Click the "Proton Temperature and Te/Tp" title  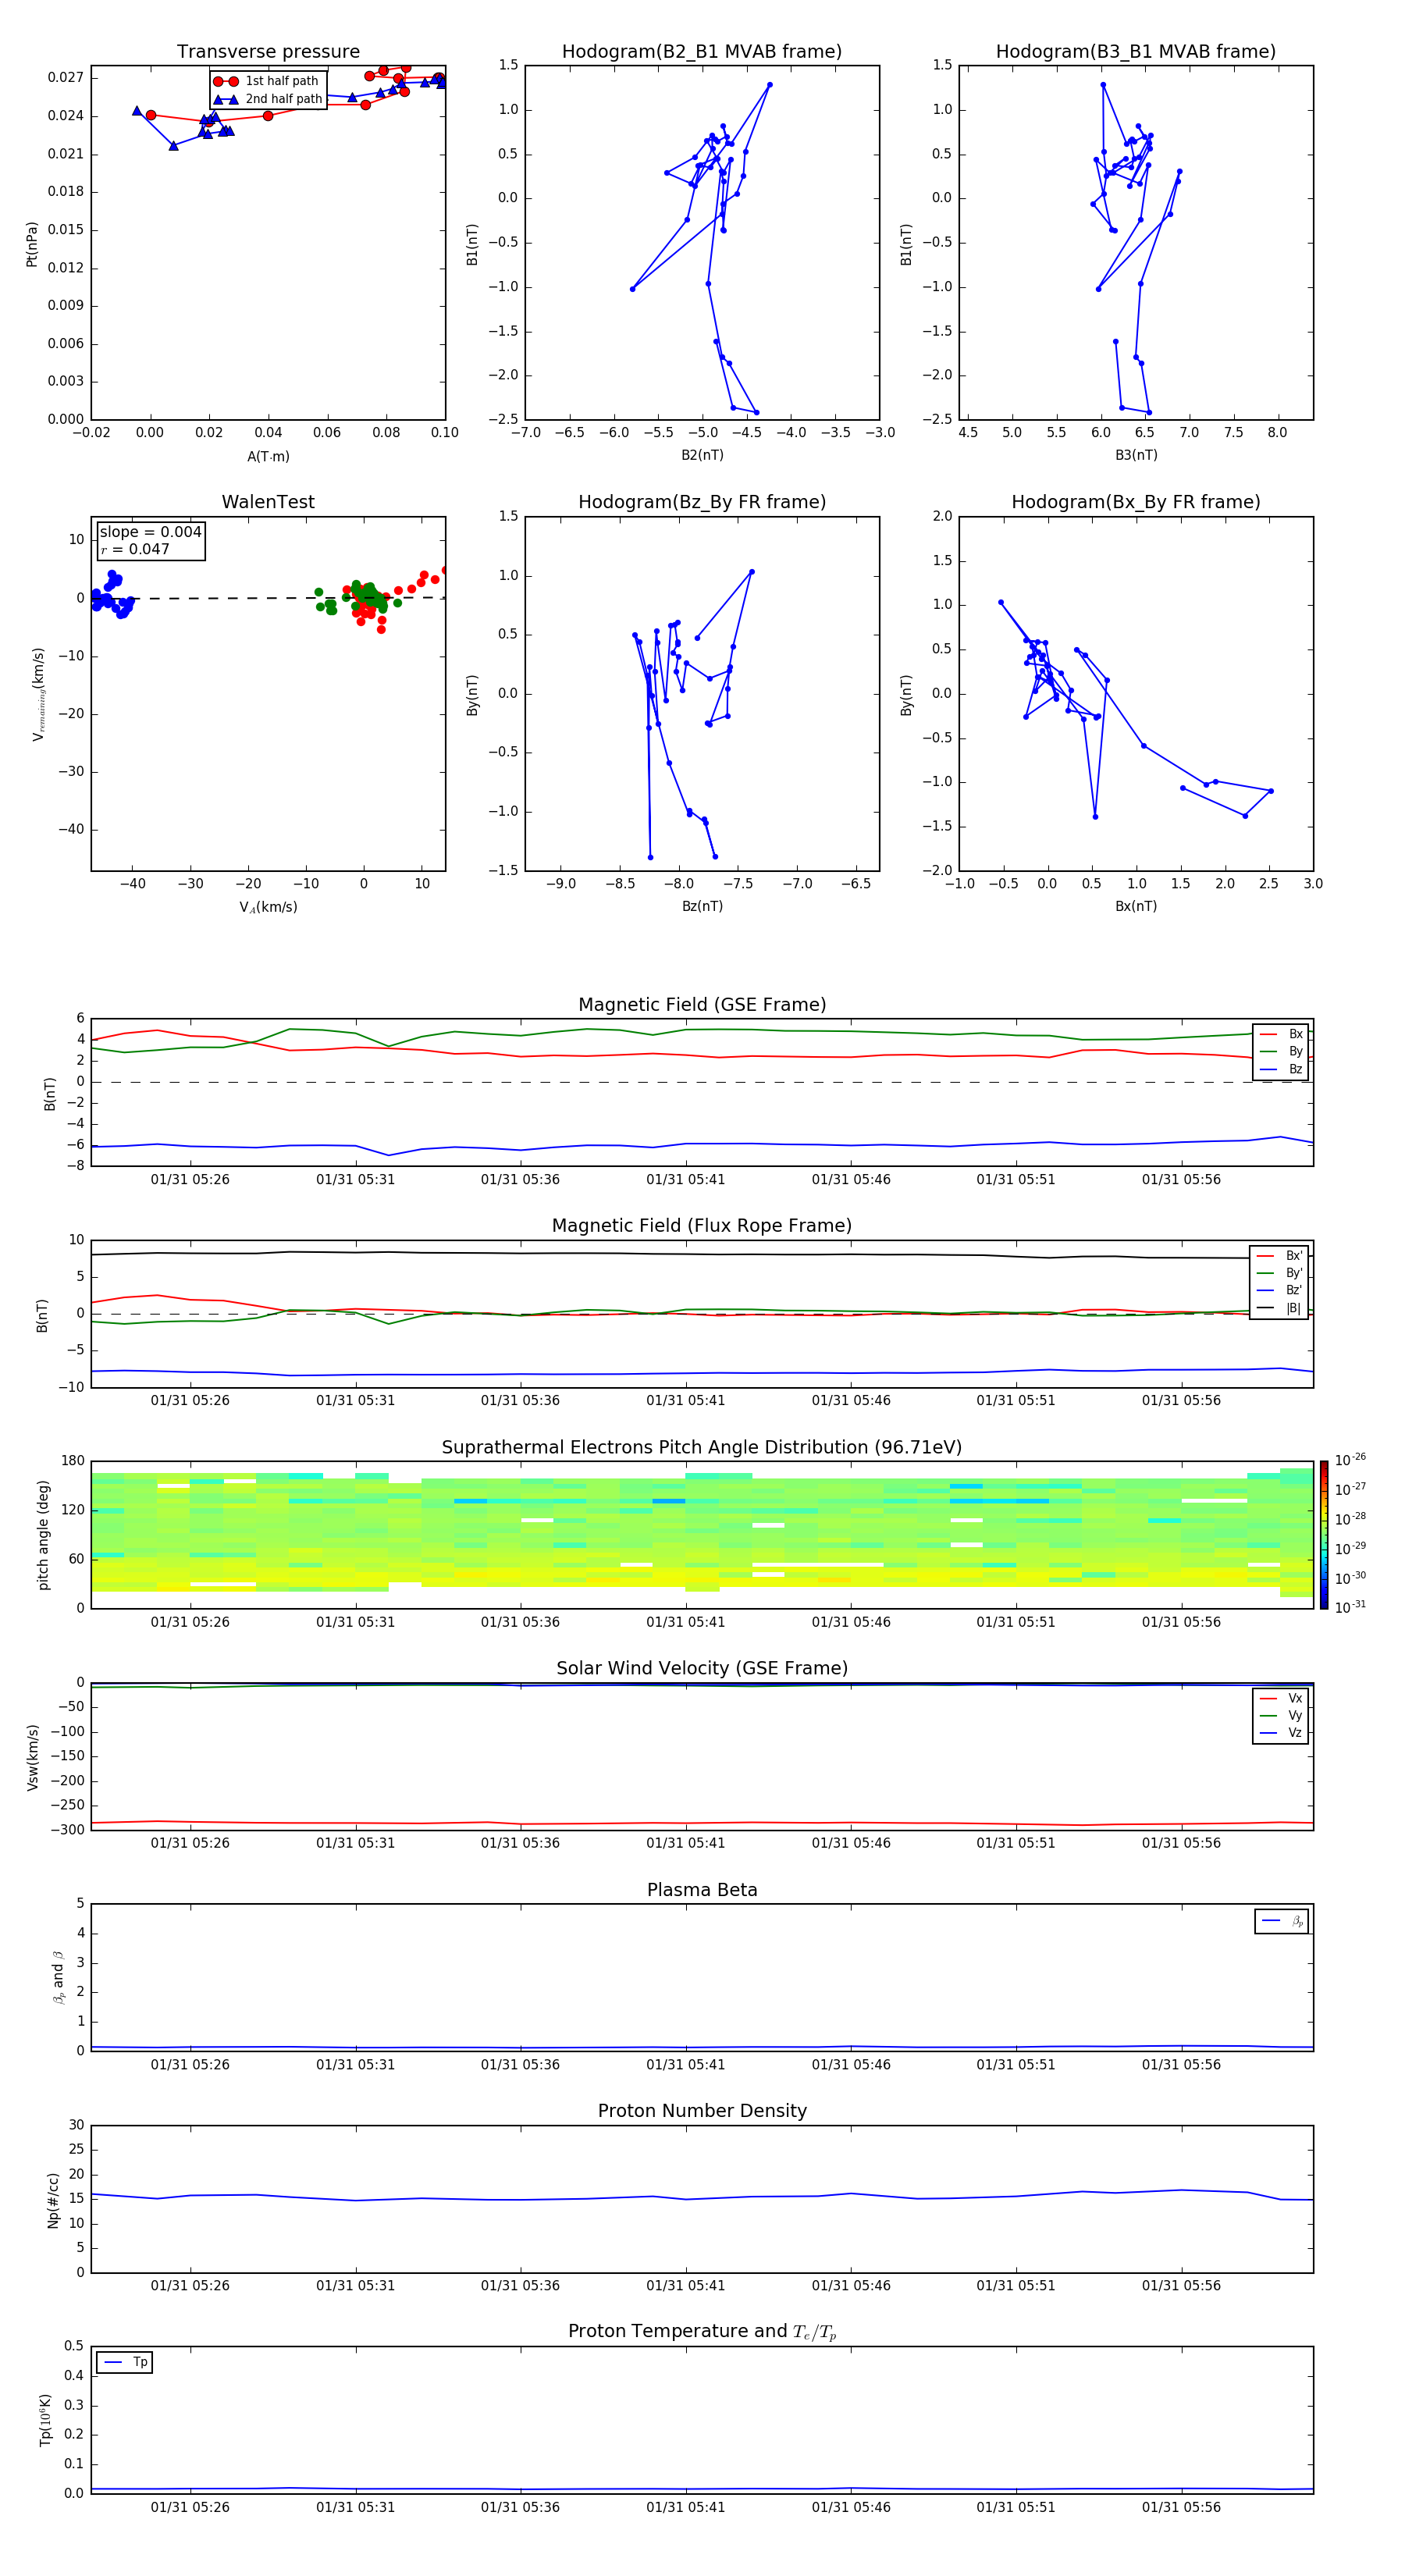pos(702,2333)
